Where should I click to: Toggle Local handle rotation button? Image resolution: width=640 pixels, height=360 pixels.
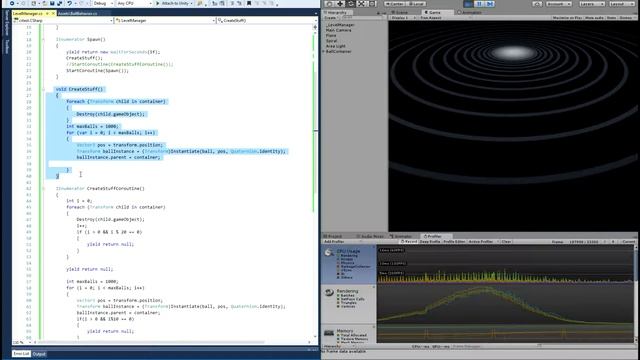pyautogui.click(x=415, y=4)
